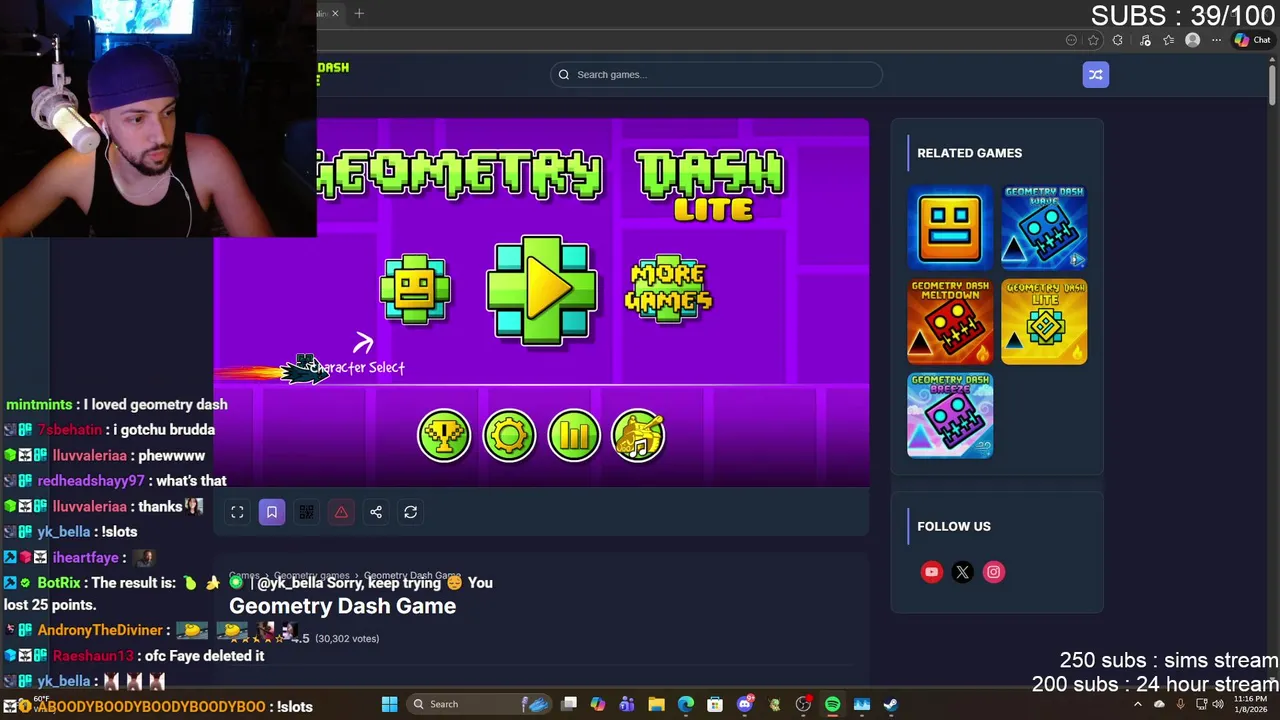Image resolution: width=1280 pixels, height=720 pixels.
Task: Open the YouTube follow icon
Action: pyautogui.click(x=931, y=572)
